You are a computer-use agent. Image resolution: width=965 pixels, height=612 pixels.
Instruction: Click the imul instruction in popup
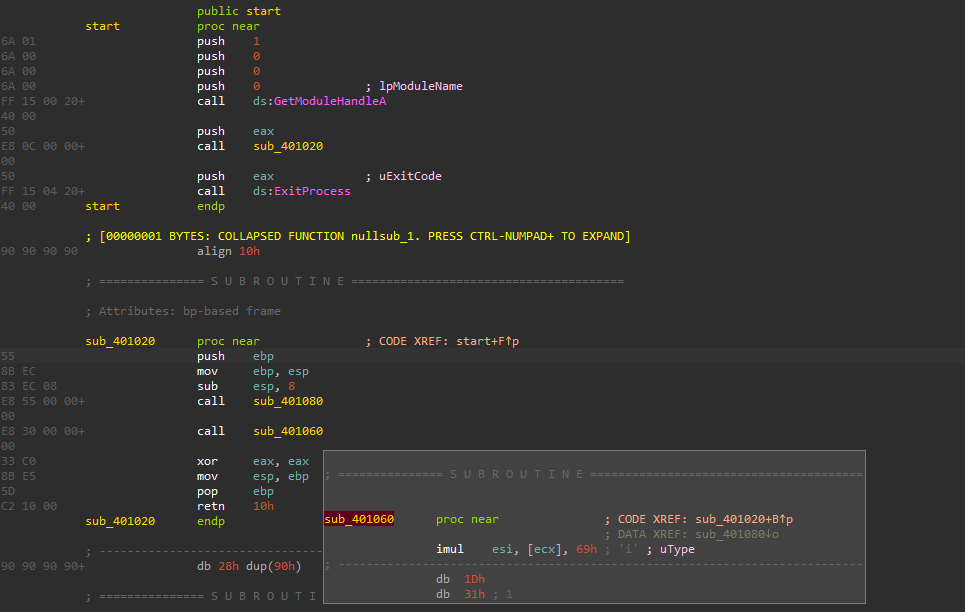(x=516, y=549)
